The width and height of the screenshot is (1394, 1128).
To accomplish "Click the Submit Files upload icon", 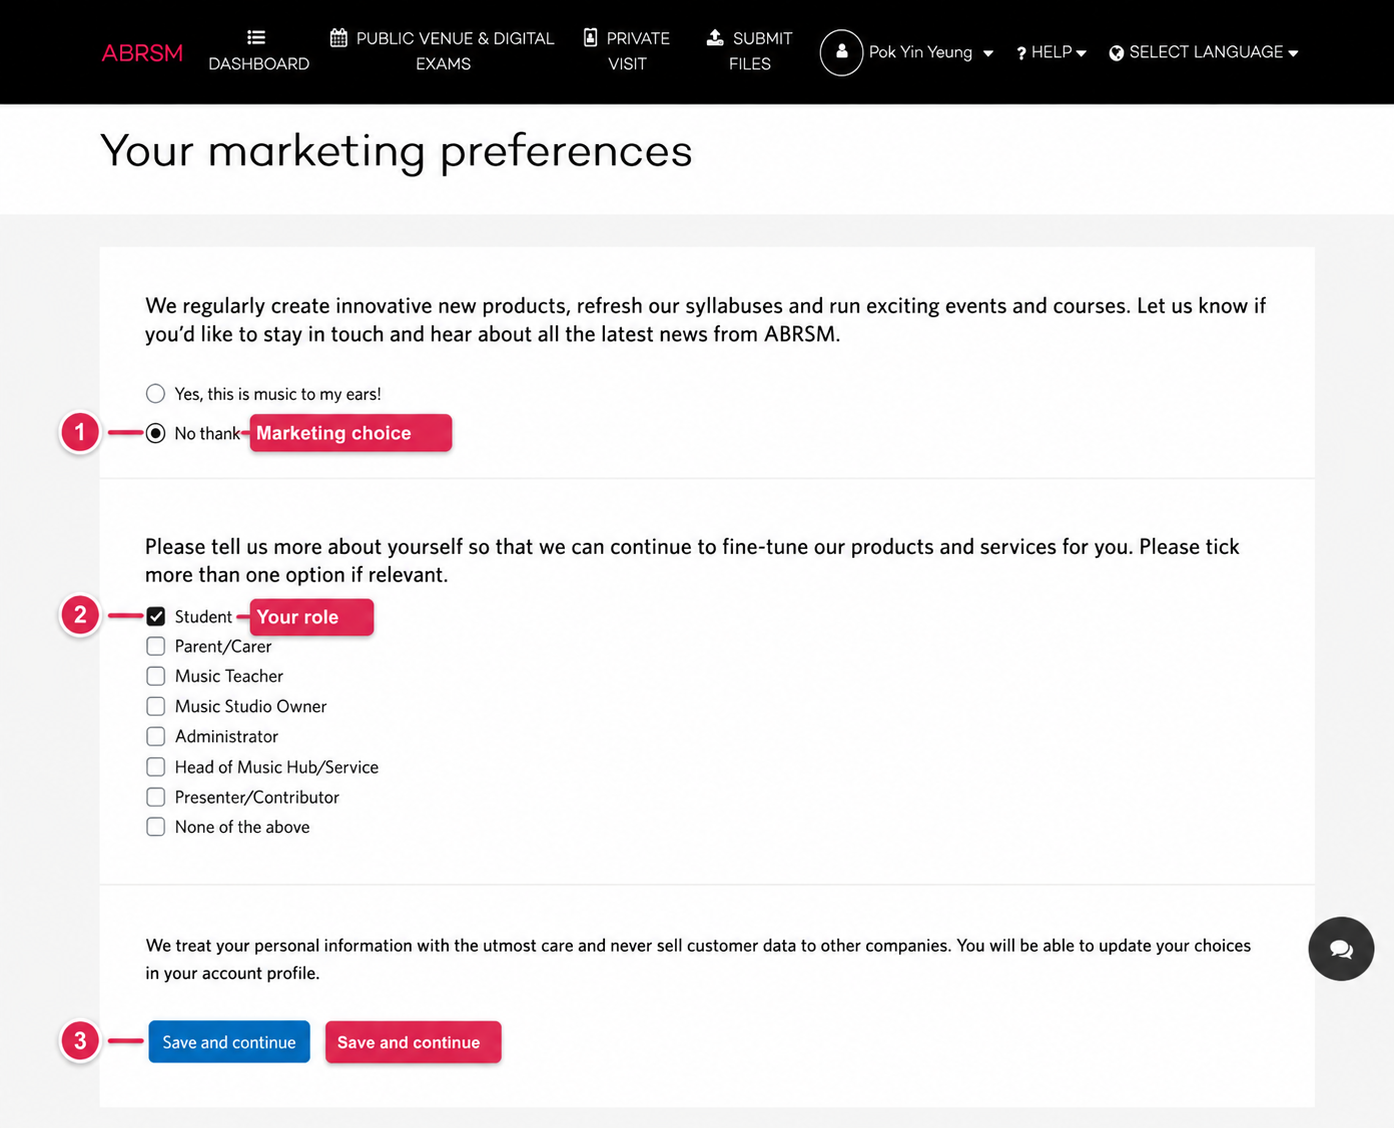I will coord(715,37).
